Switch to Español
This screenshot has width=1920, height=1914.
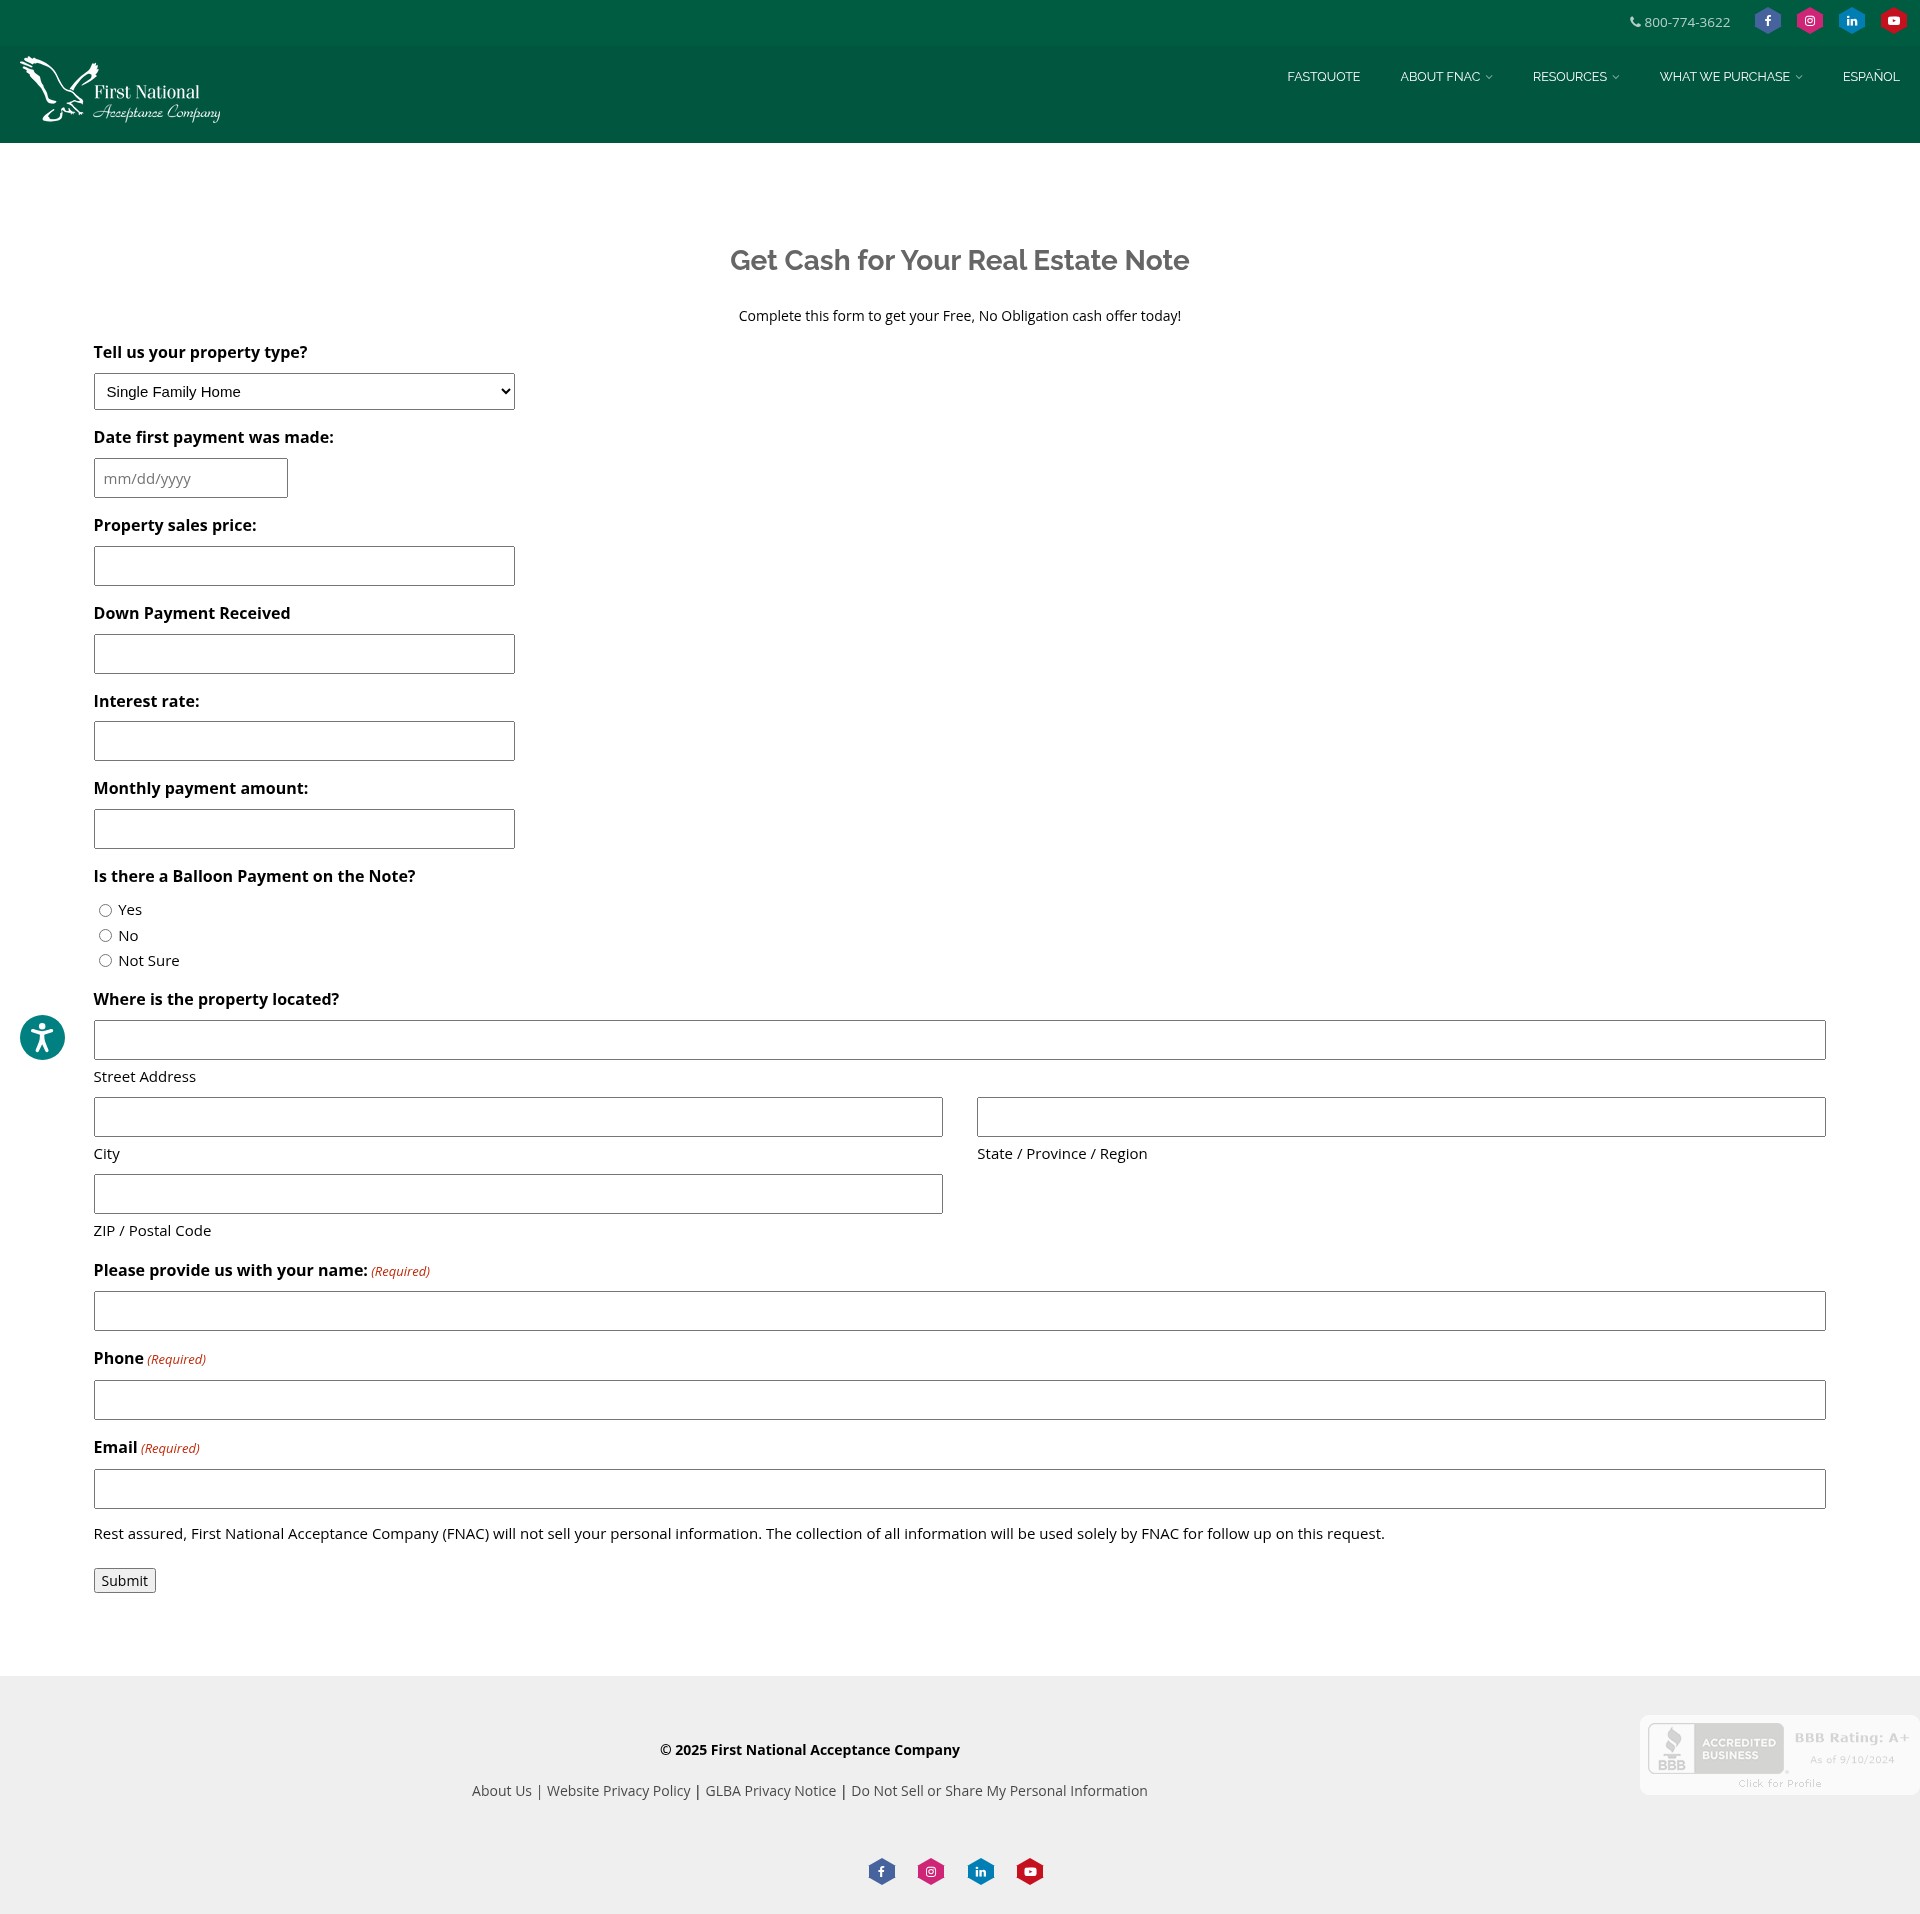[x=1871, y=77]
